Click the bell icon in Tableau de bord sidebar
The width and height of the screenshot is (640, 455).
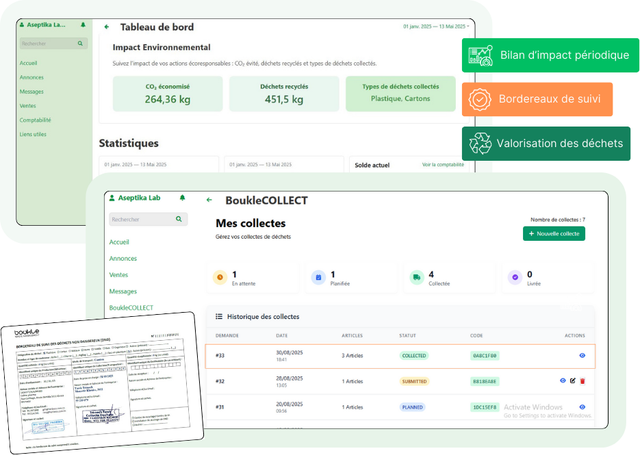point(83,25)
